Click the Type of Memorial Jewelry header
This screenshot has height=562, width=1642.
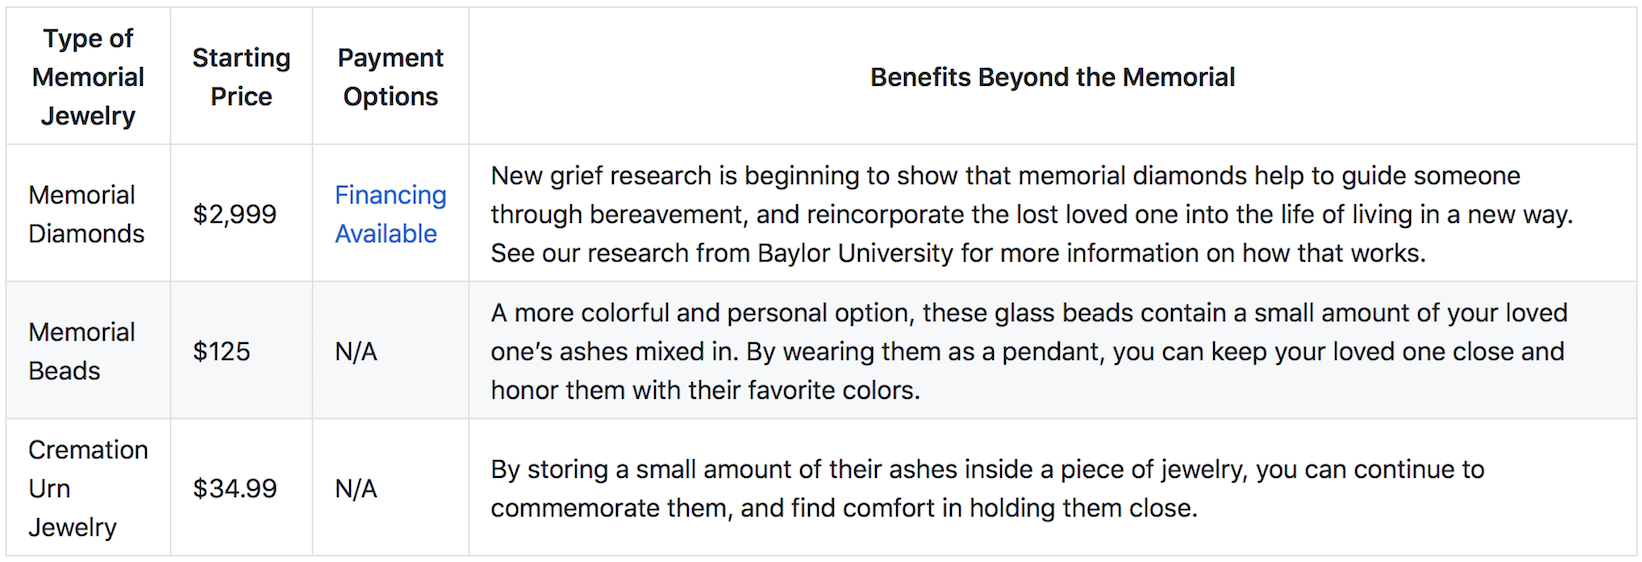point(88,77)
